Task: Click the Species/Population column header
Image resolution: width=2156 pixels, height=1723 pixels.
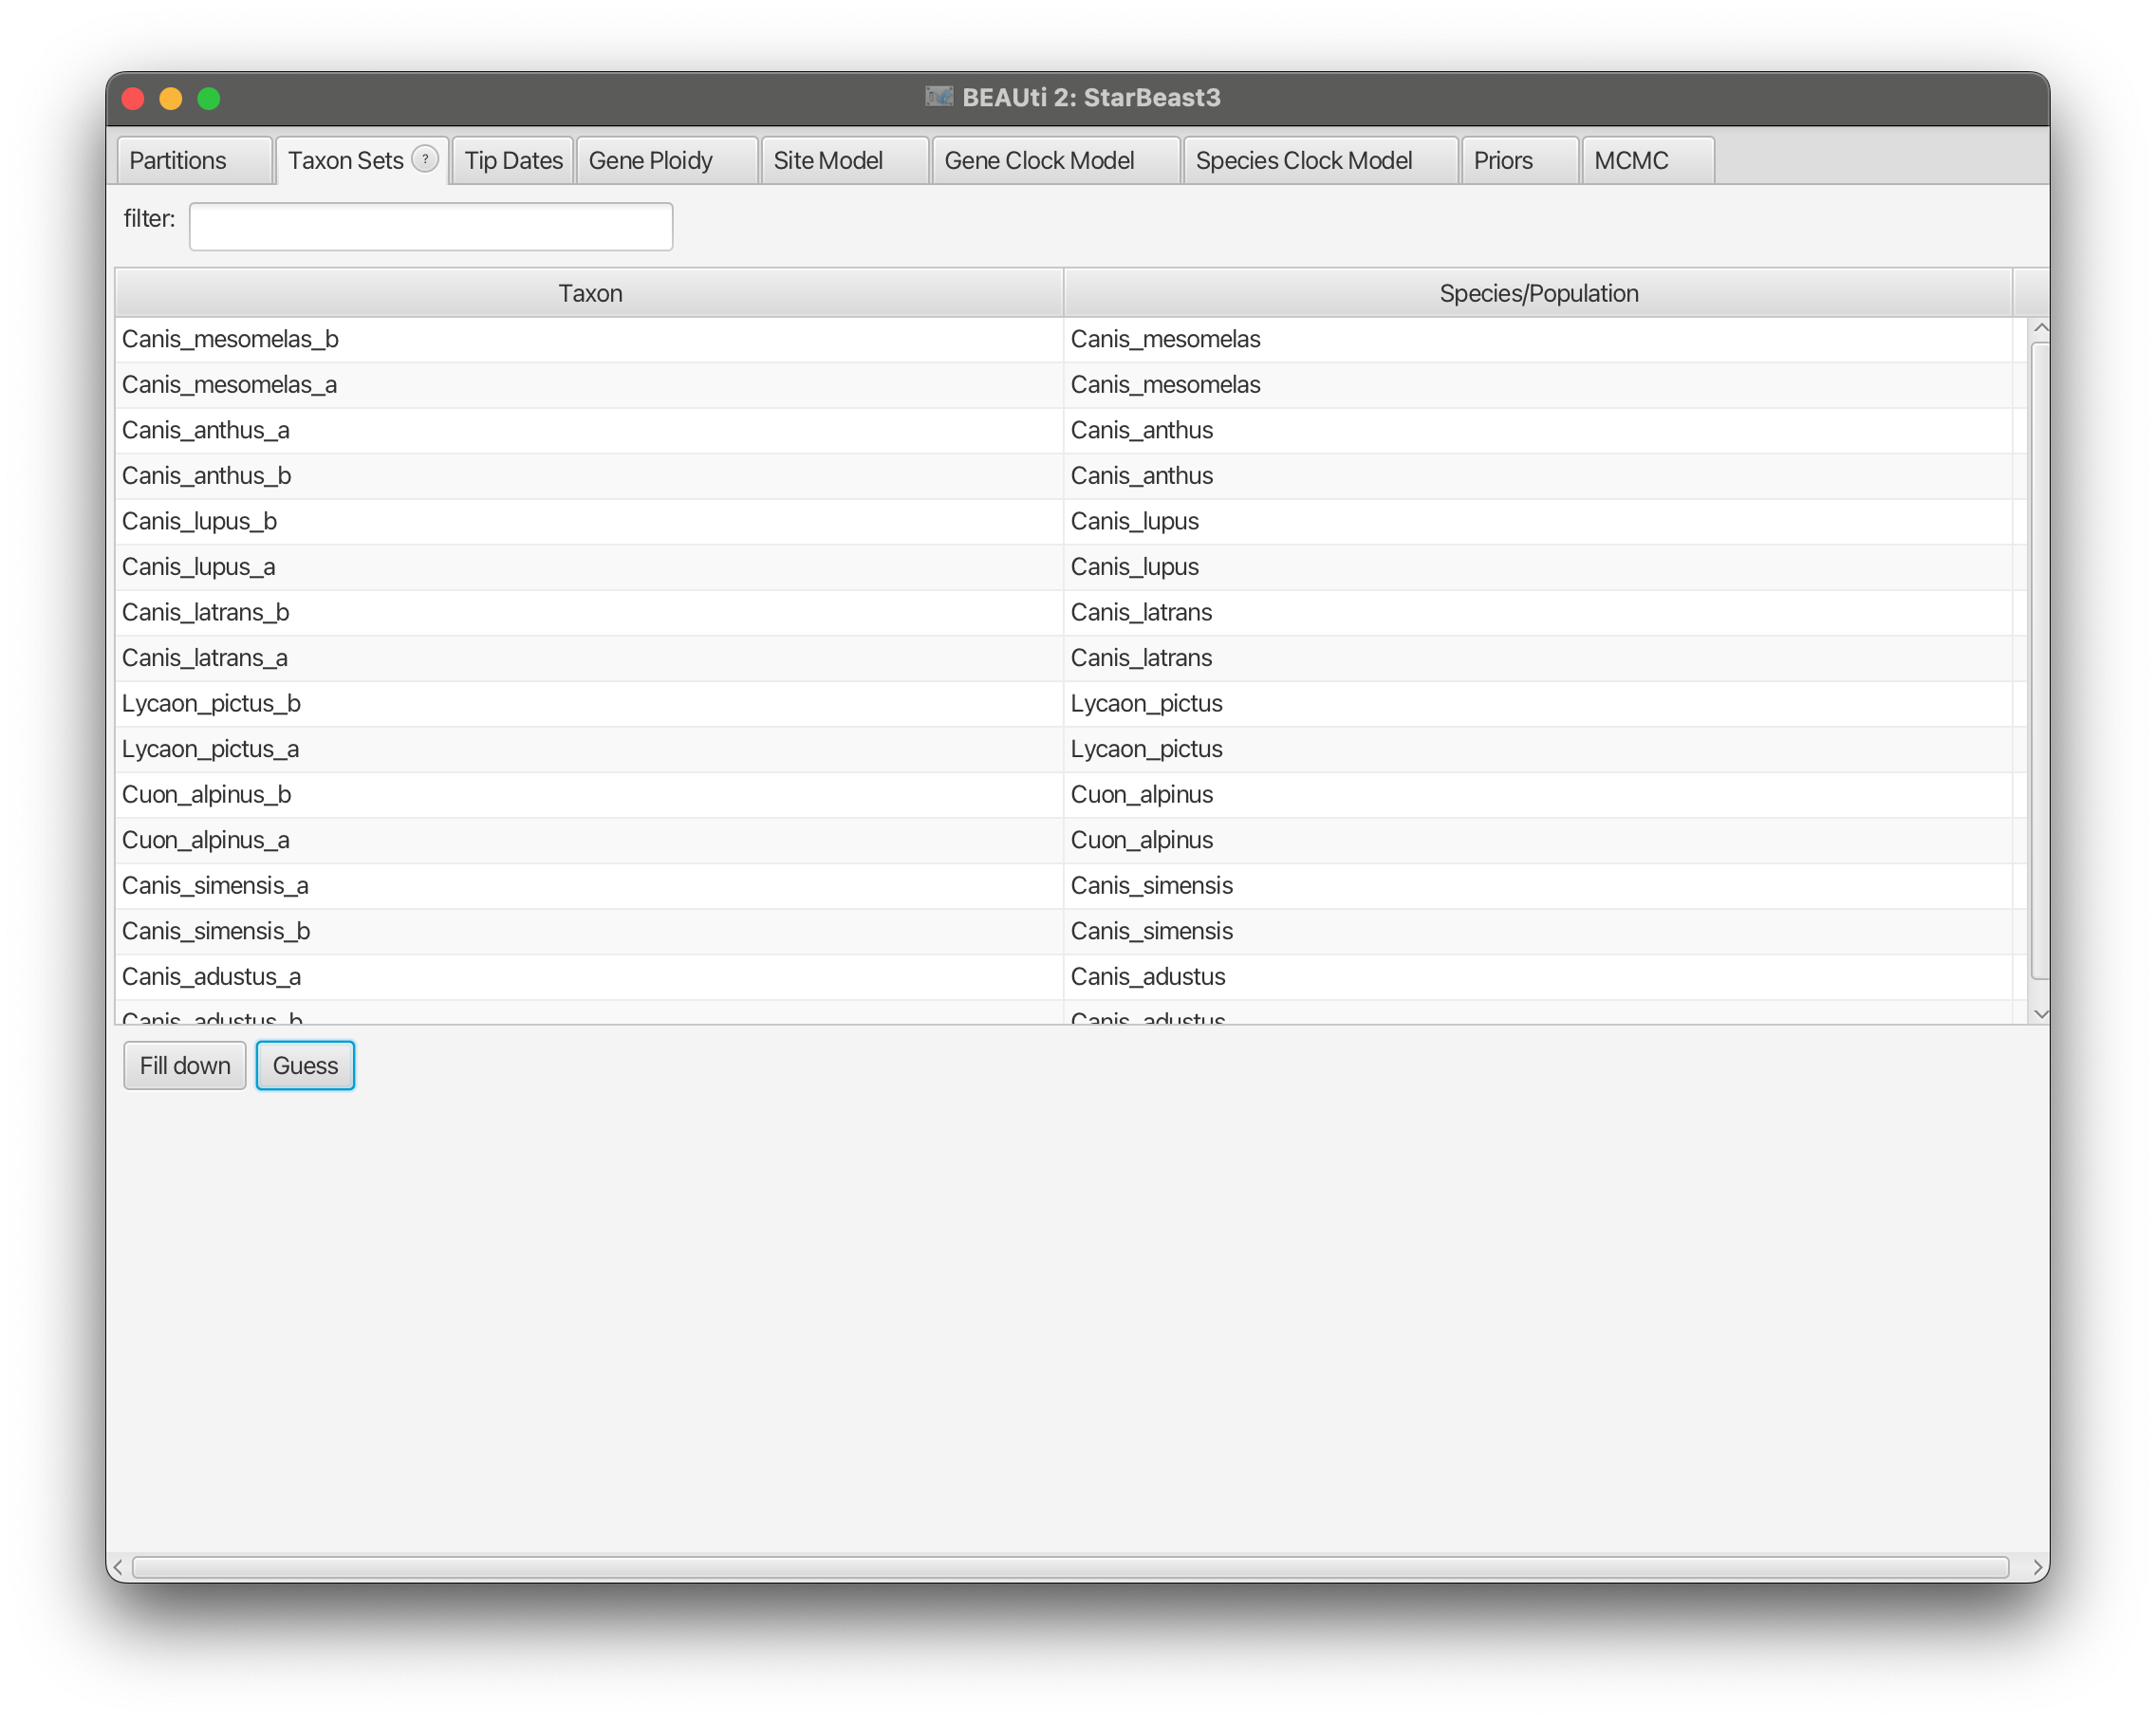Action: coord(1538,293)
